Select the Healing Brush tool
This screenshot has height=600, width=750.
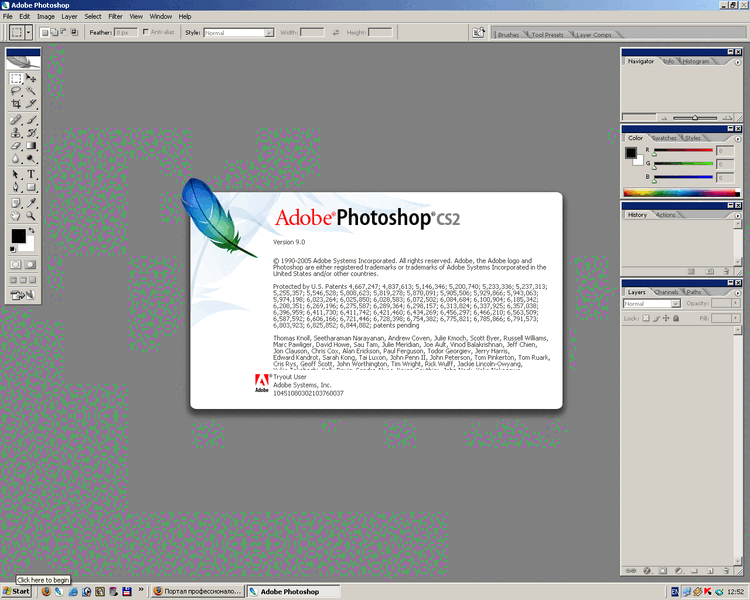click(x=16, y=120)
